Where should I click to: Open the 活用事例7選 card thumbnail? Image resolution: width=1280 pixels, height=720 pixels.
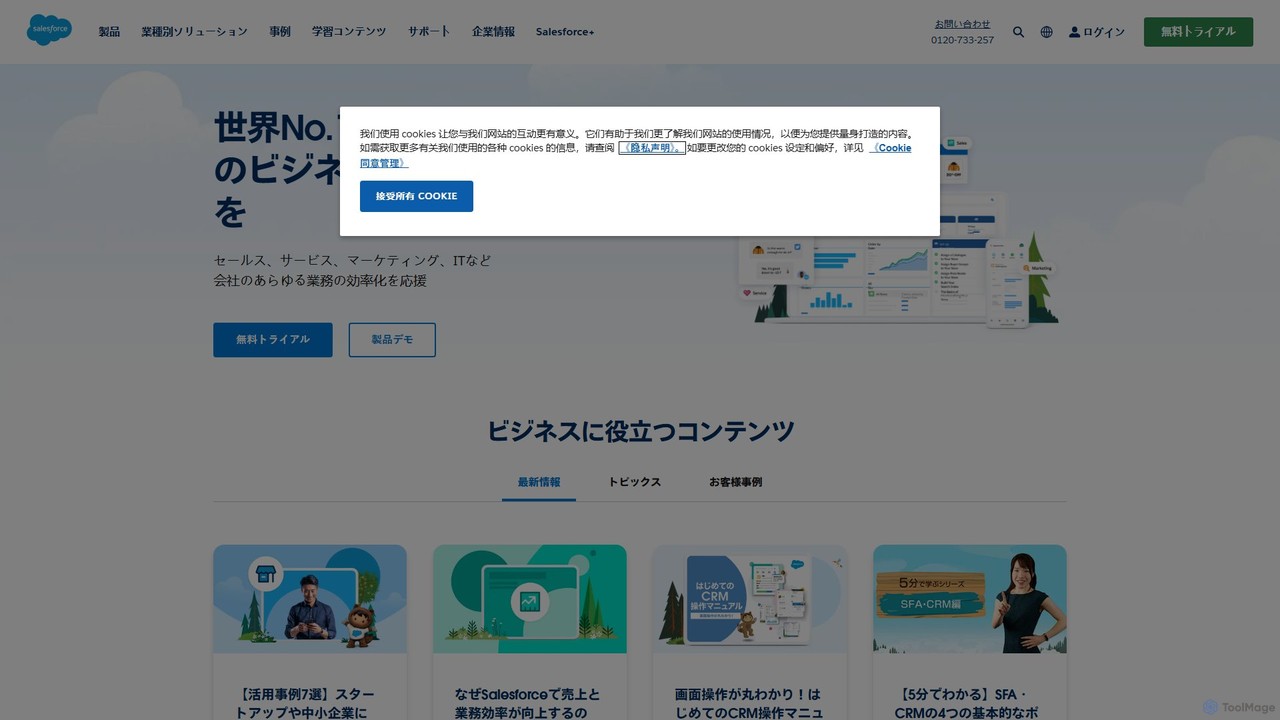click(310, 599)
